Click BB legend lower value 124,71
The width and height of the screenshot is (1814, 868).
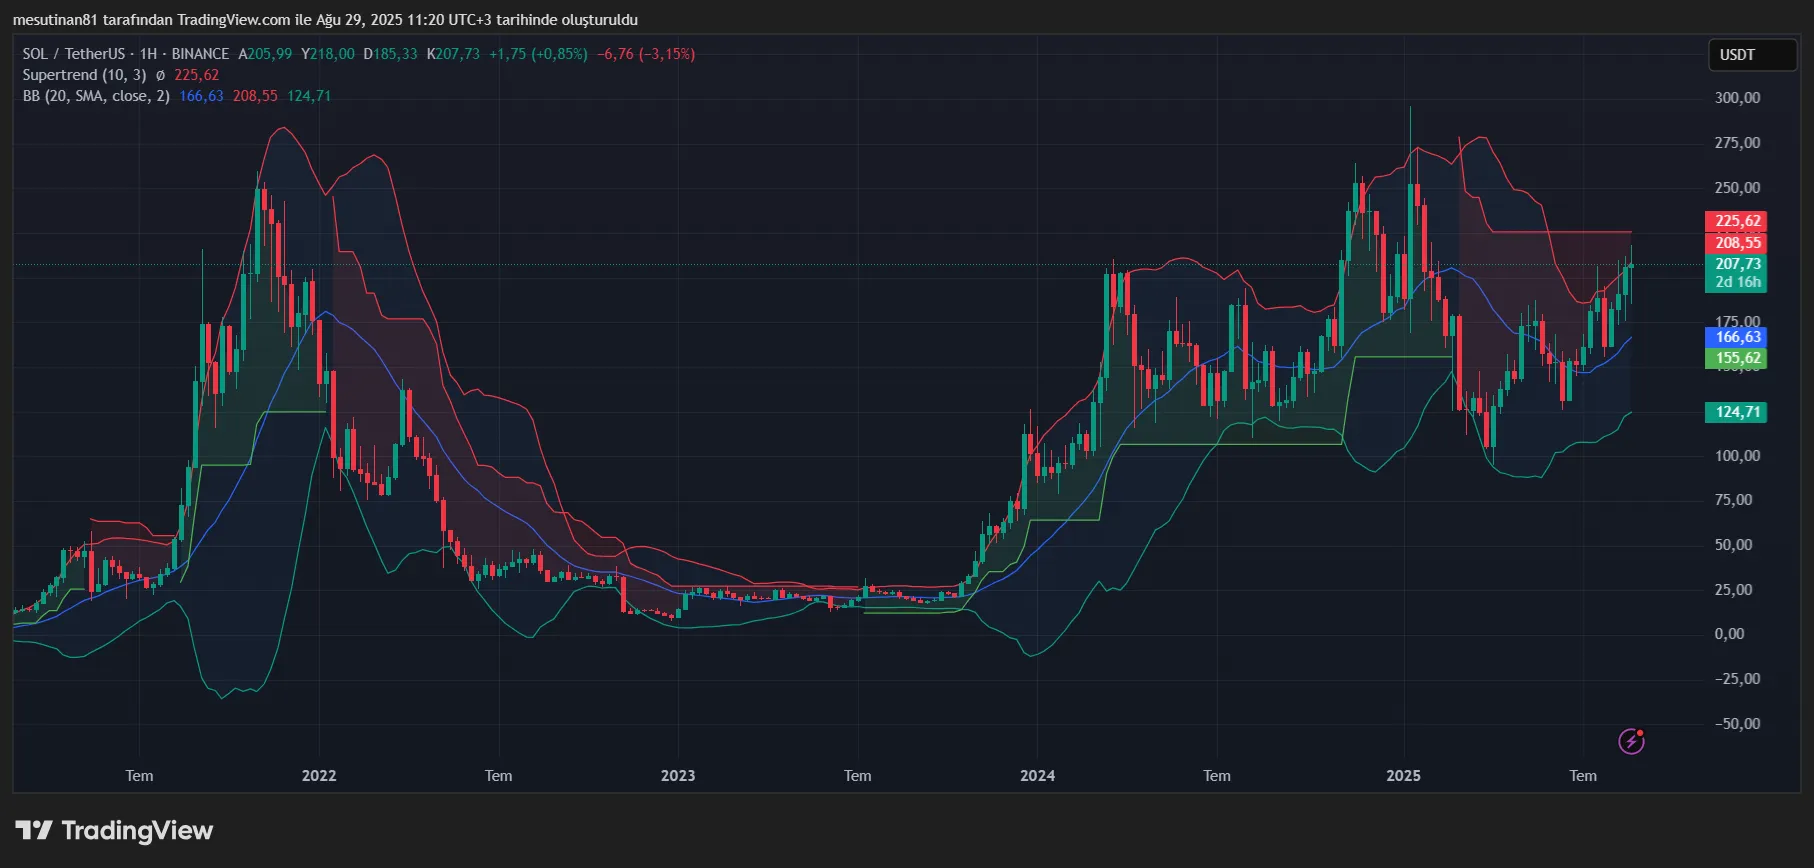(309, 96)
